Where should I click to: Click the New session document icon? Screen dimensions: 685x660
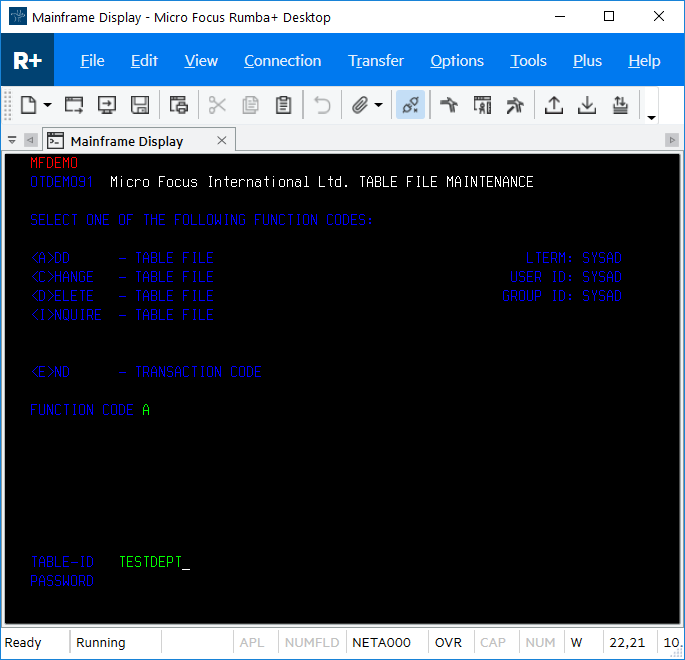[28, 105]
